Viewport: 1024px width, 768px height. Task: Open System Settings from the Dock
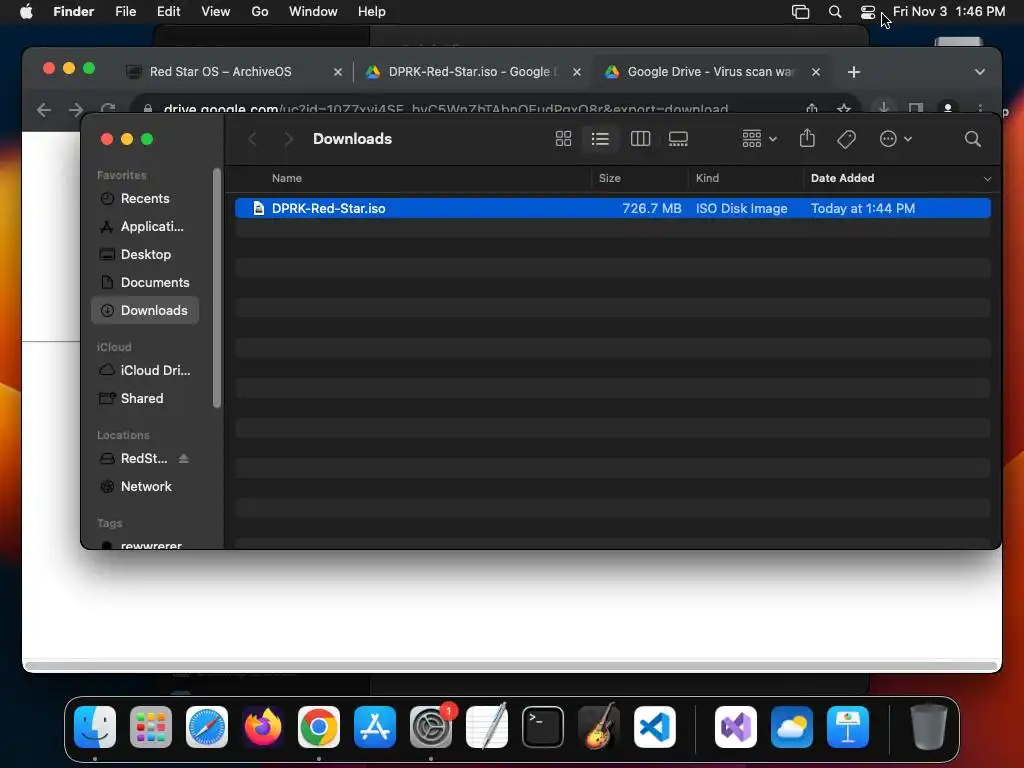tap(431, 727)
